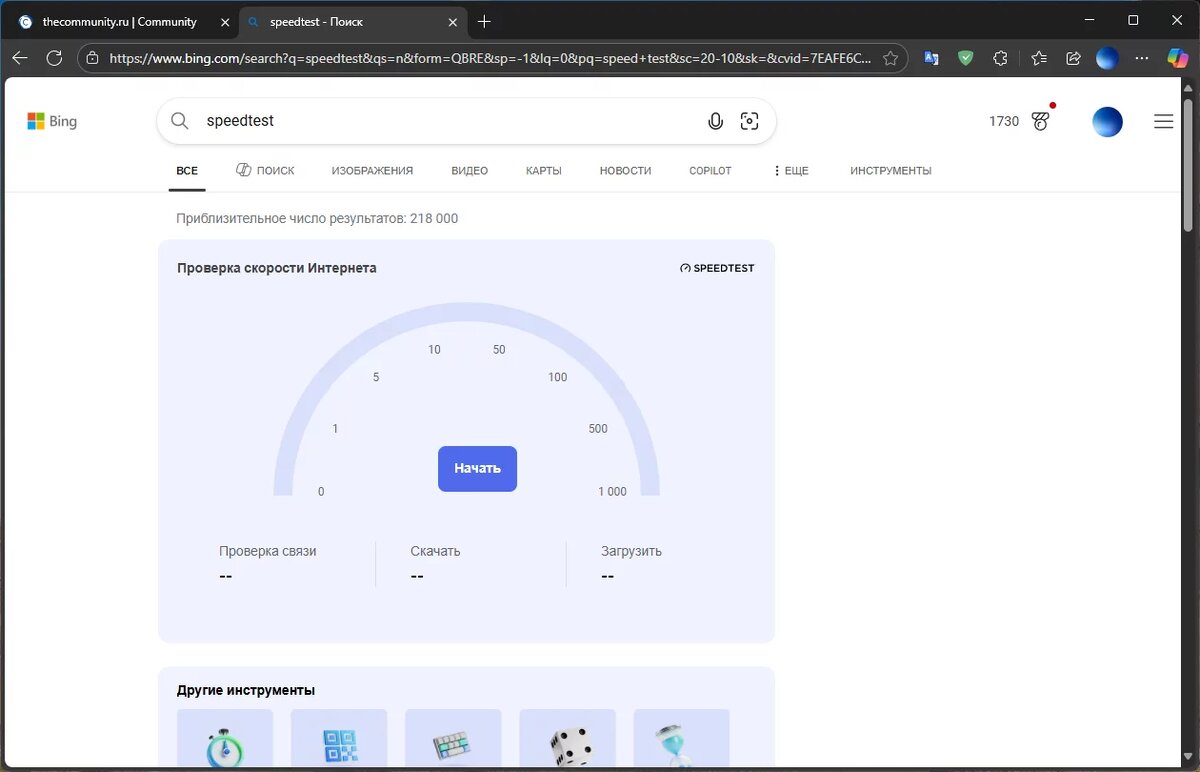The height and width of the screenshot is (772, 1200).
Task: Select the ВСЕ search tab
Action: point(187,171)
